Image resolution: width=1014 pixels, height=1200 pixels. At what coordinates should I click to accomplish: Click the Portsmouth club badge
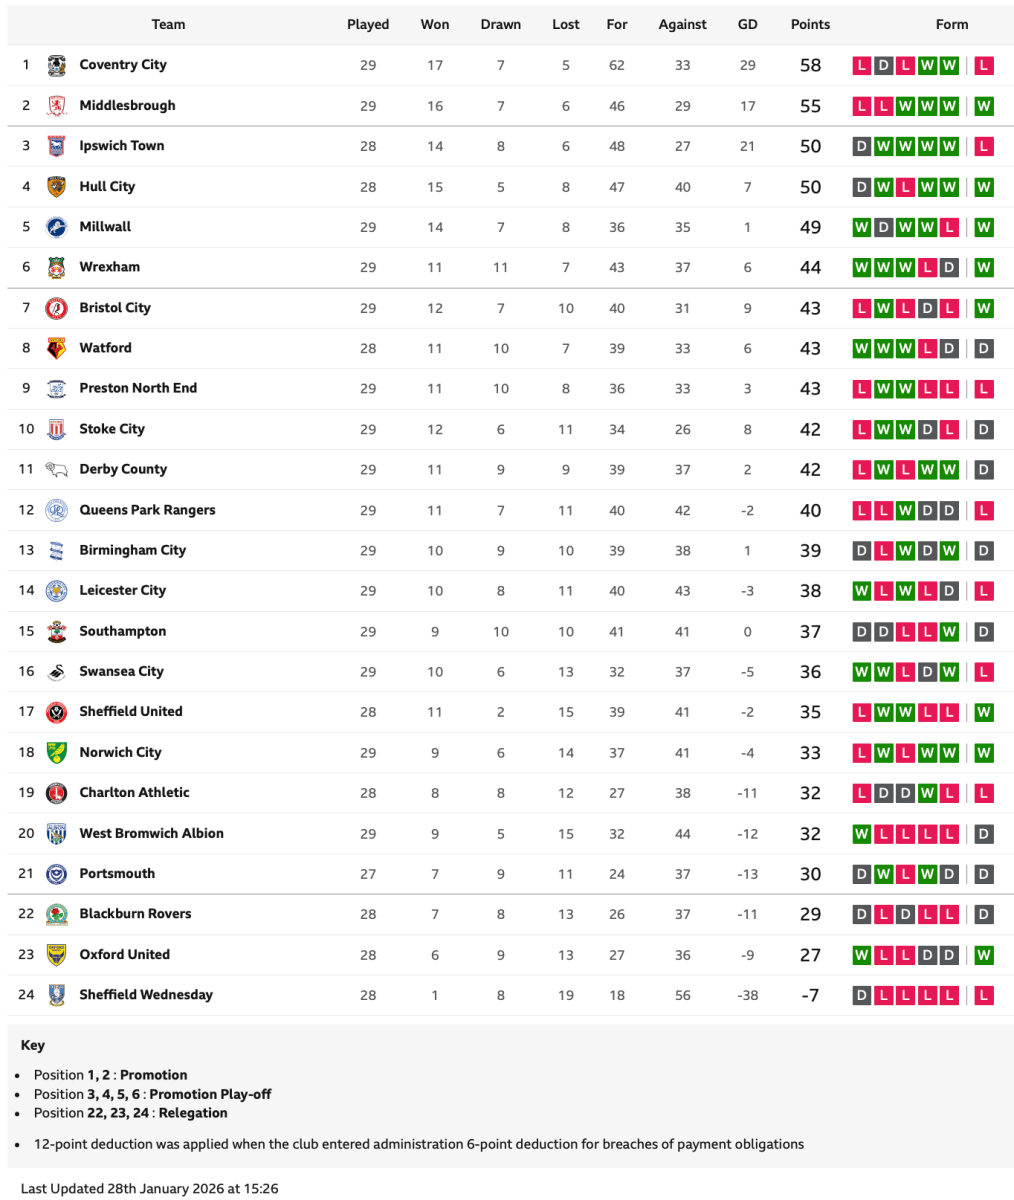(56, 874)
